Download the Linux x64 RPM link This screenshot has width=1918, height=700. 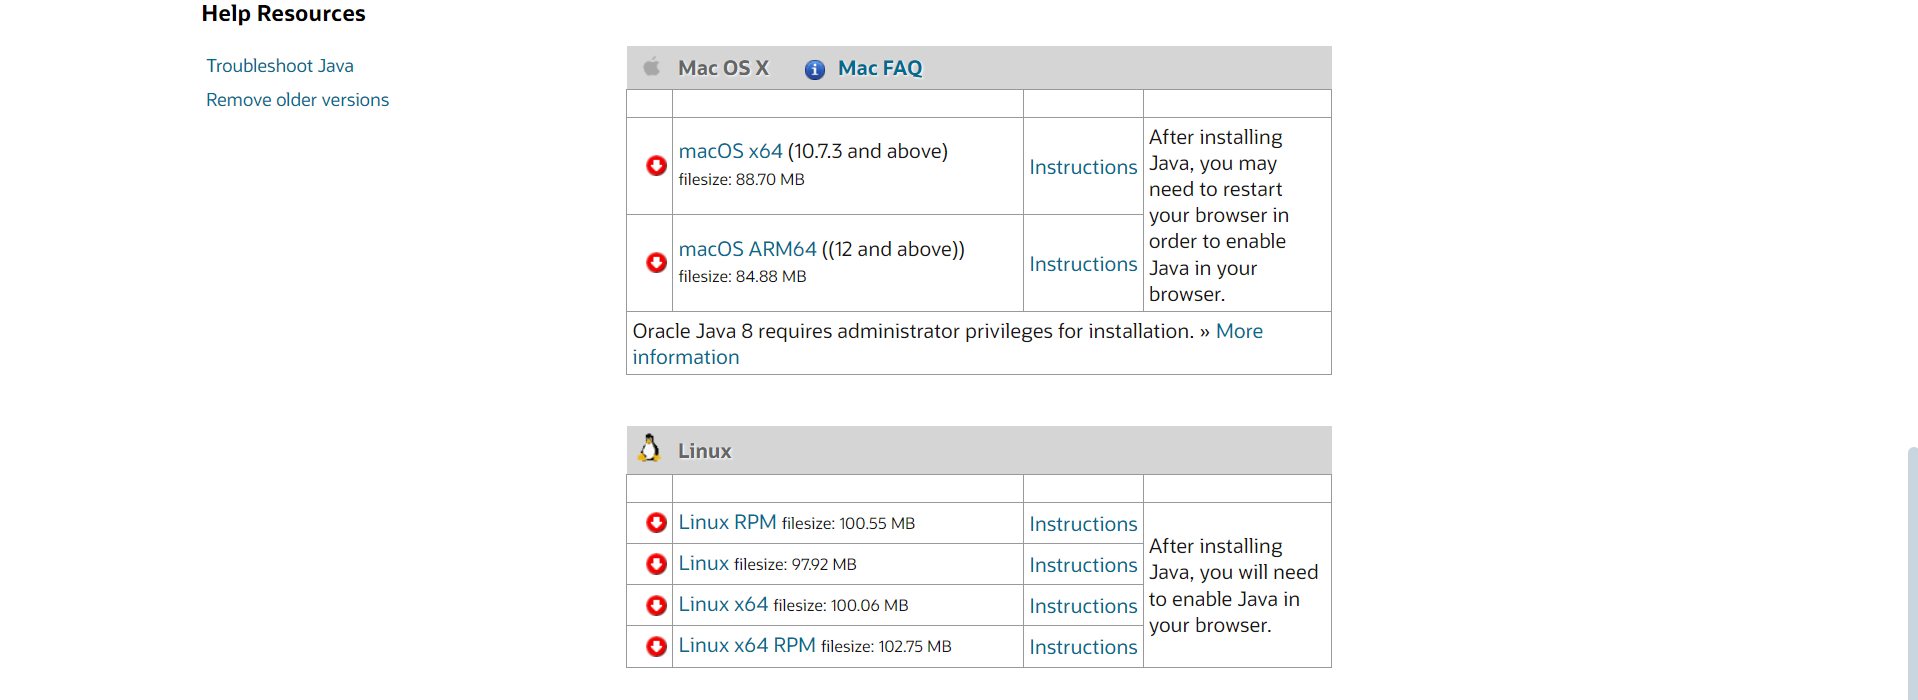pos(747,645)
